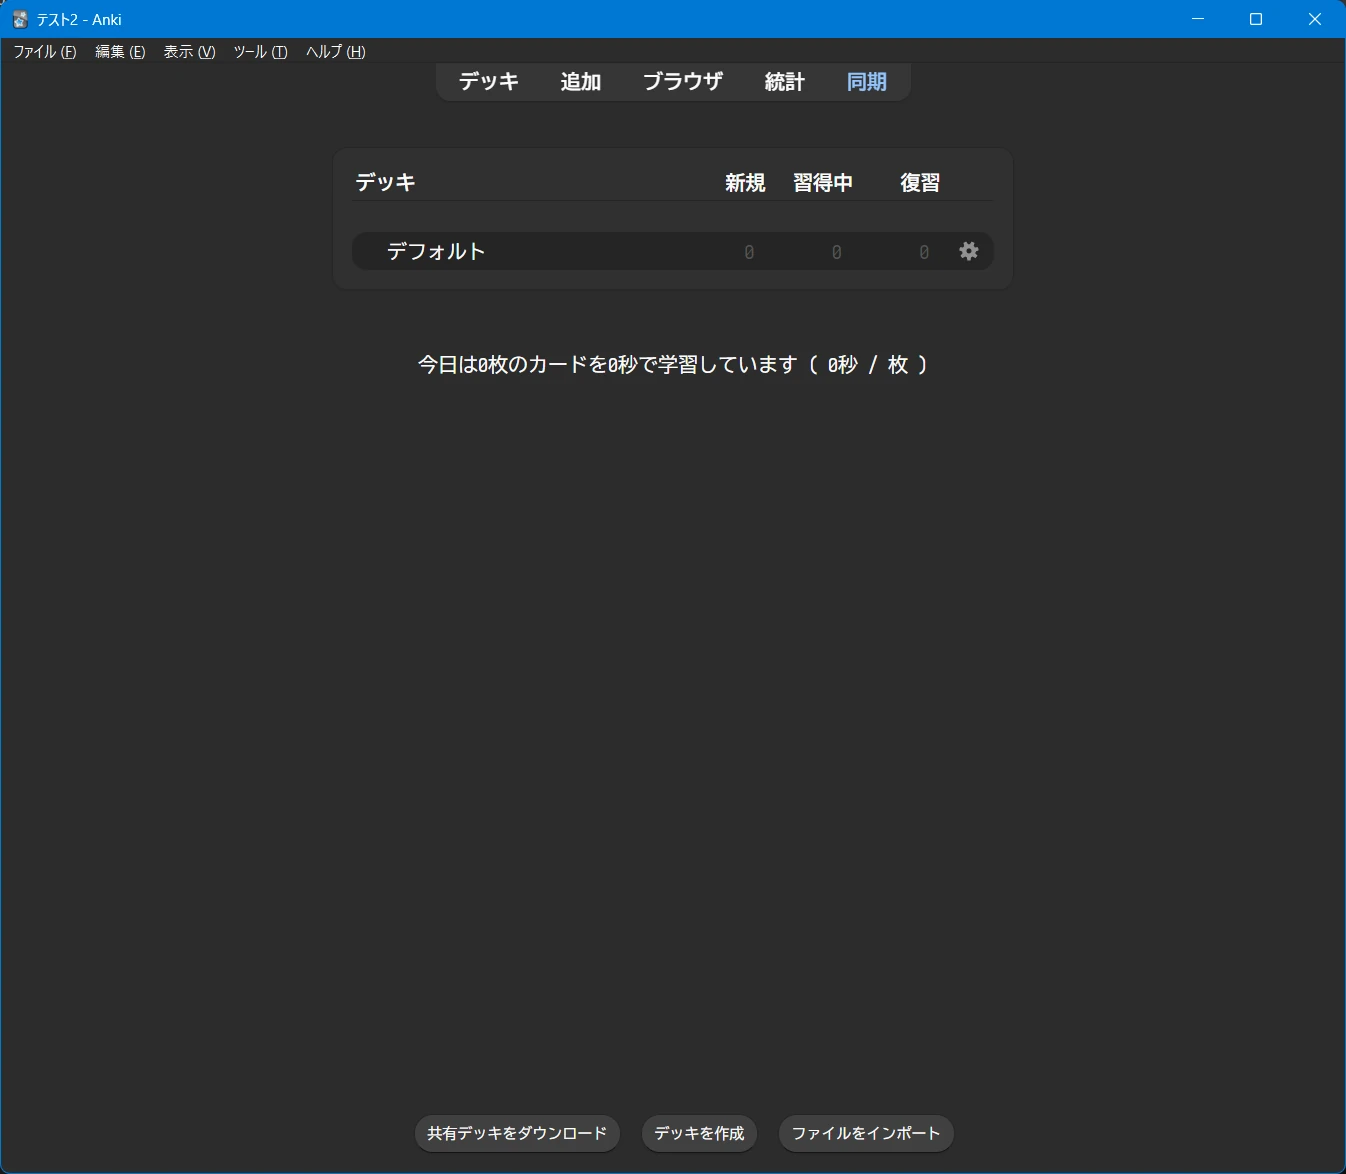
Task: Select the デフォルト deck
Action: [436, 251]
